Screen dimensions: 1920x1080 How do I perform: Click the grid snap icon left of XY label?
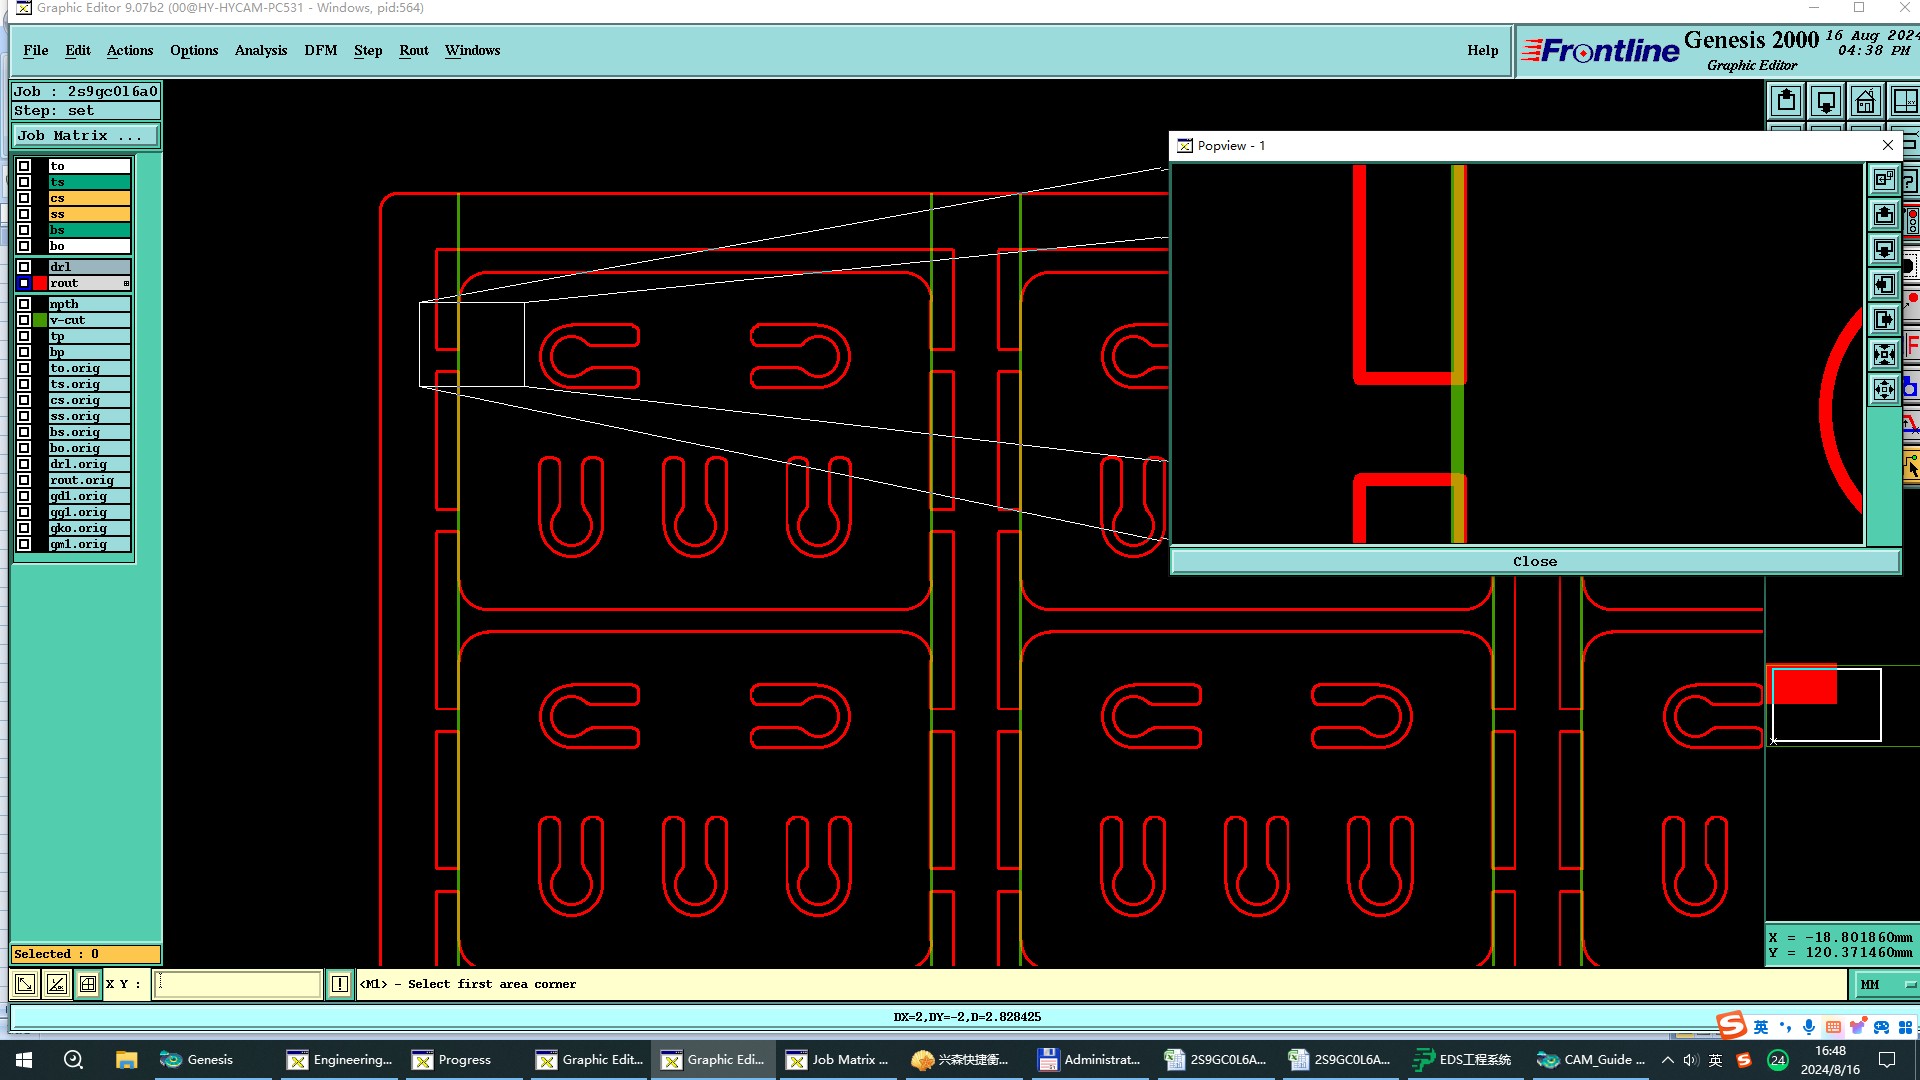click(x=88, y=984)
